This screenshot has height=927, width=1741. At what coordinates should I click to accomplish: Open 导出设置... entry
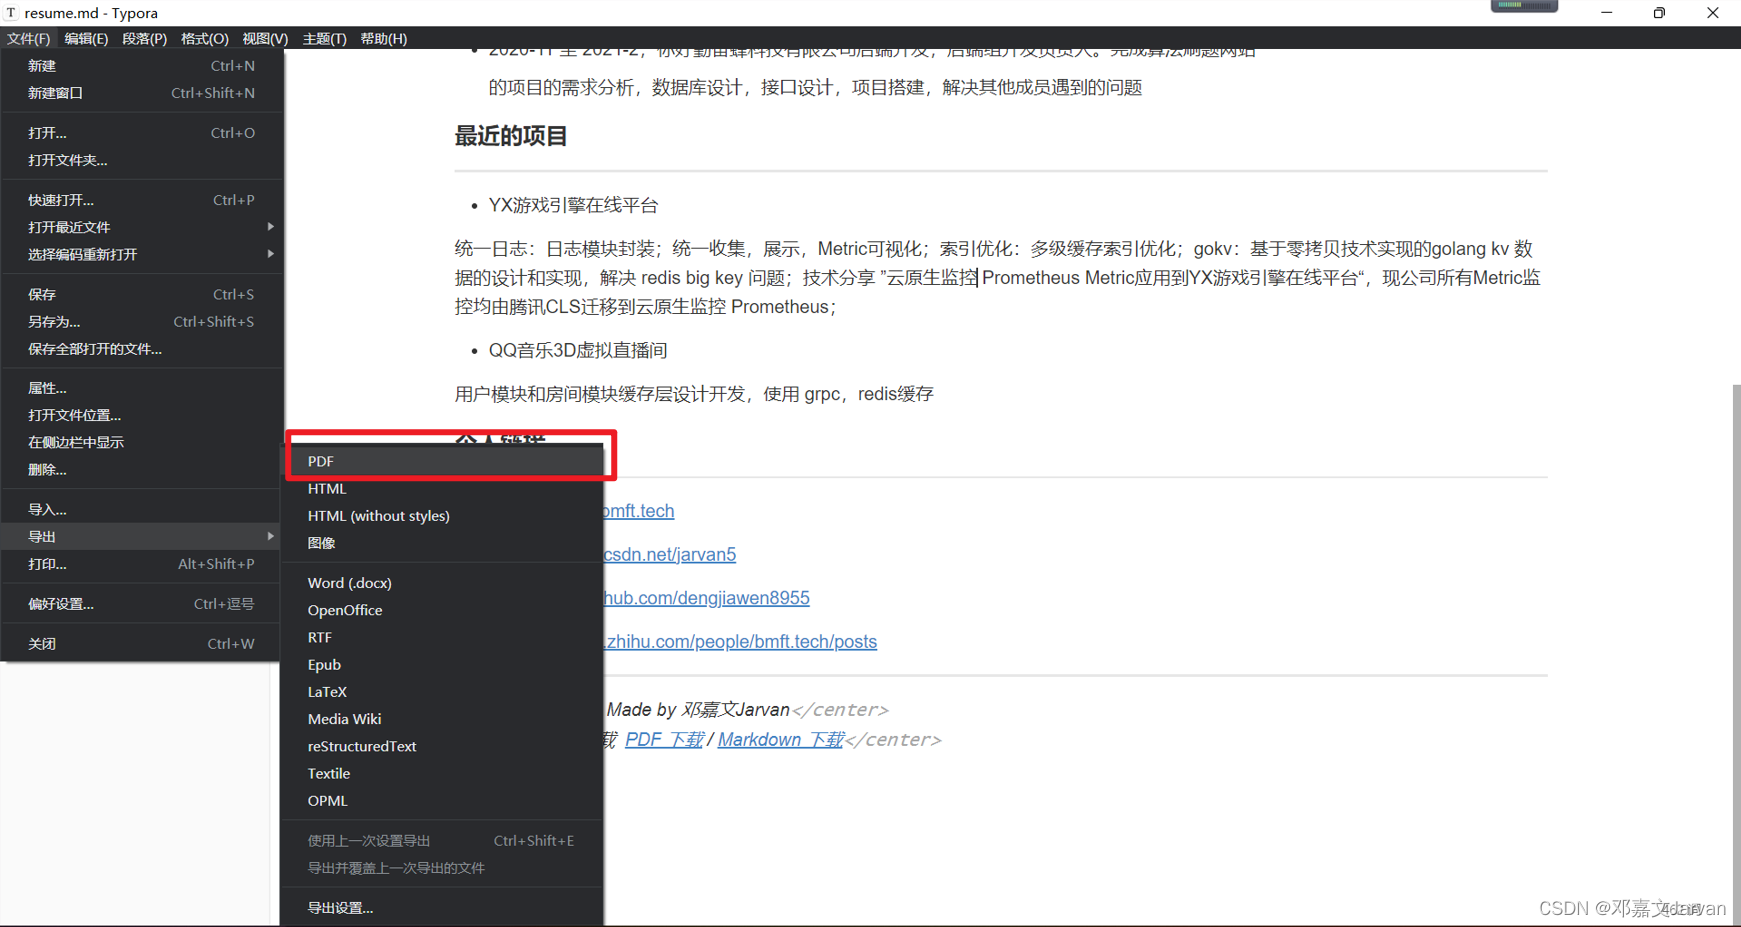tap(444, 908)
